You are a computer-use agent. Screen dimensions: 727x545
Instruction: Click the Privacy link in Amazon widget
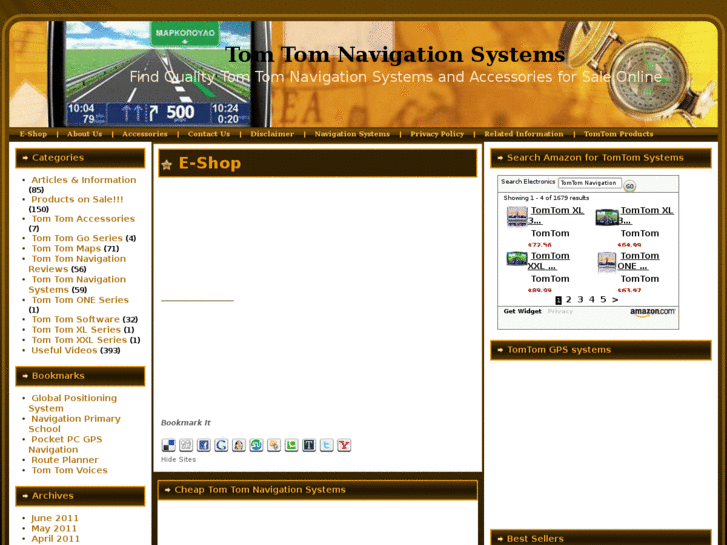tap(560, 311)
